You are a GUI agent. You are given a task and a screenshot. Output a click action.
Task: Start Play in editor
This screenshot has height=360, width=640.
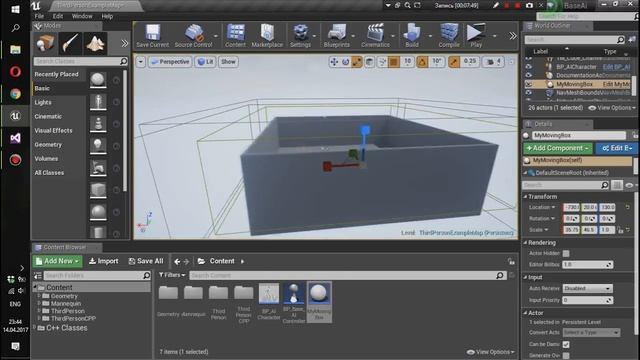point(476,36)
